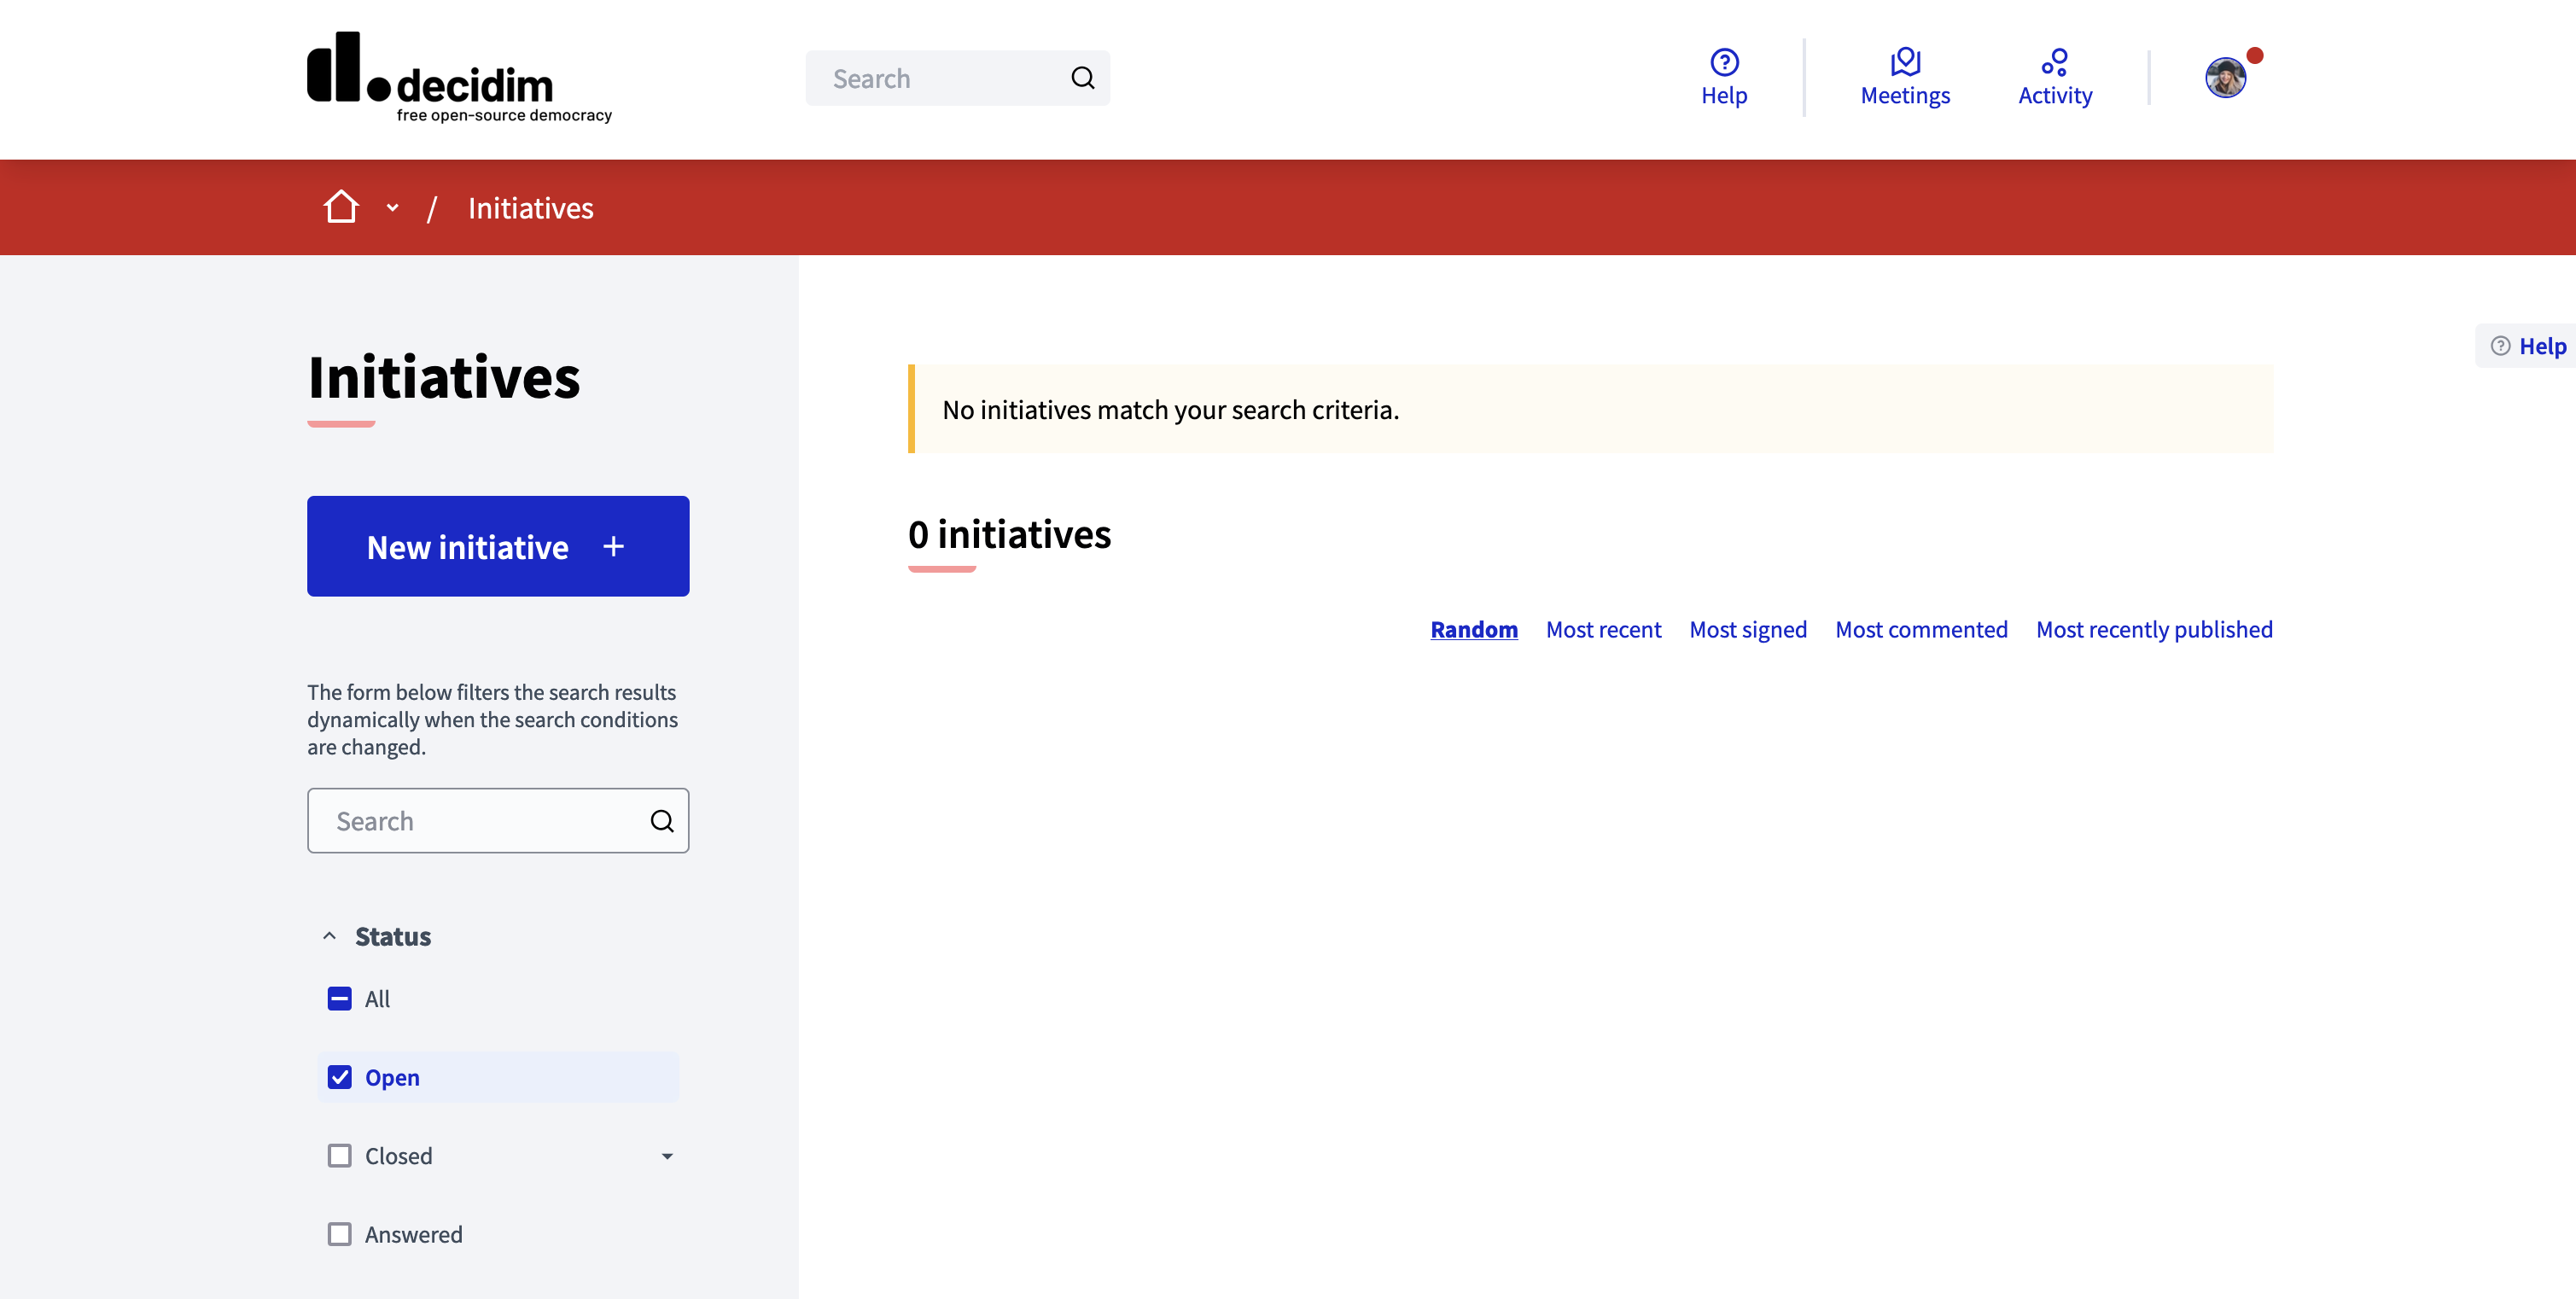Enable the Answered status filter
2576x1299 pixels.
(x=340, y=1234)
